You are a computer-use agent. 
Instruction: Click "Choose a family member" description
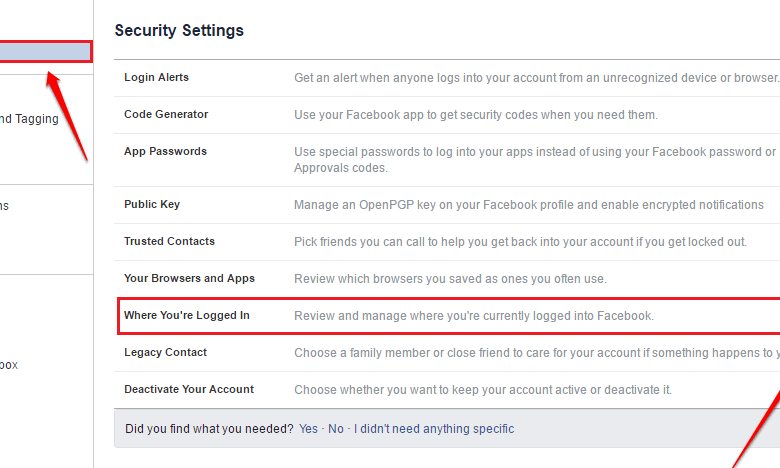pos(537,353)
